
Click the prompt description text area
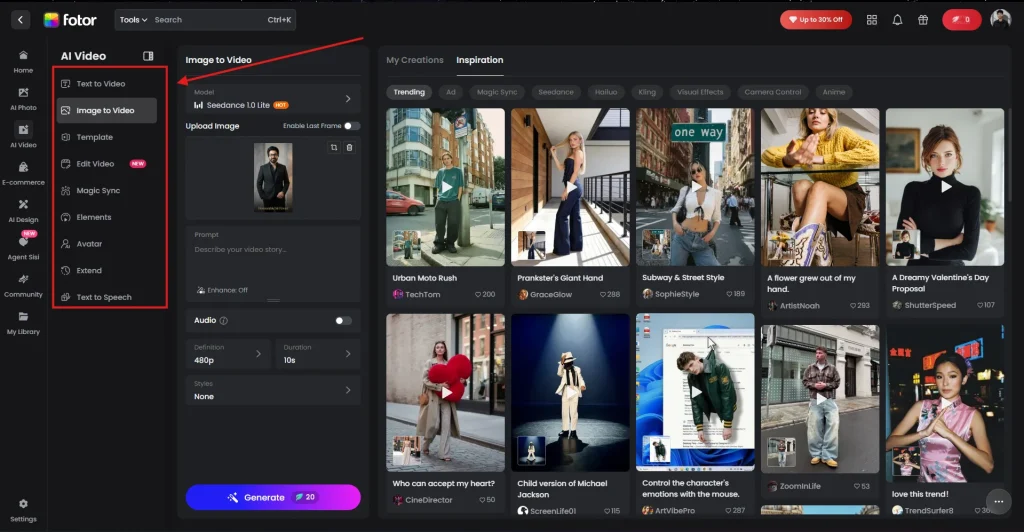[273, 261]
